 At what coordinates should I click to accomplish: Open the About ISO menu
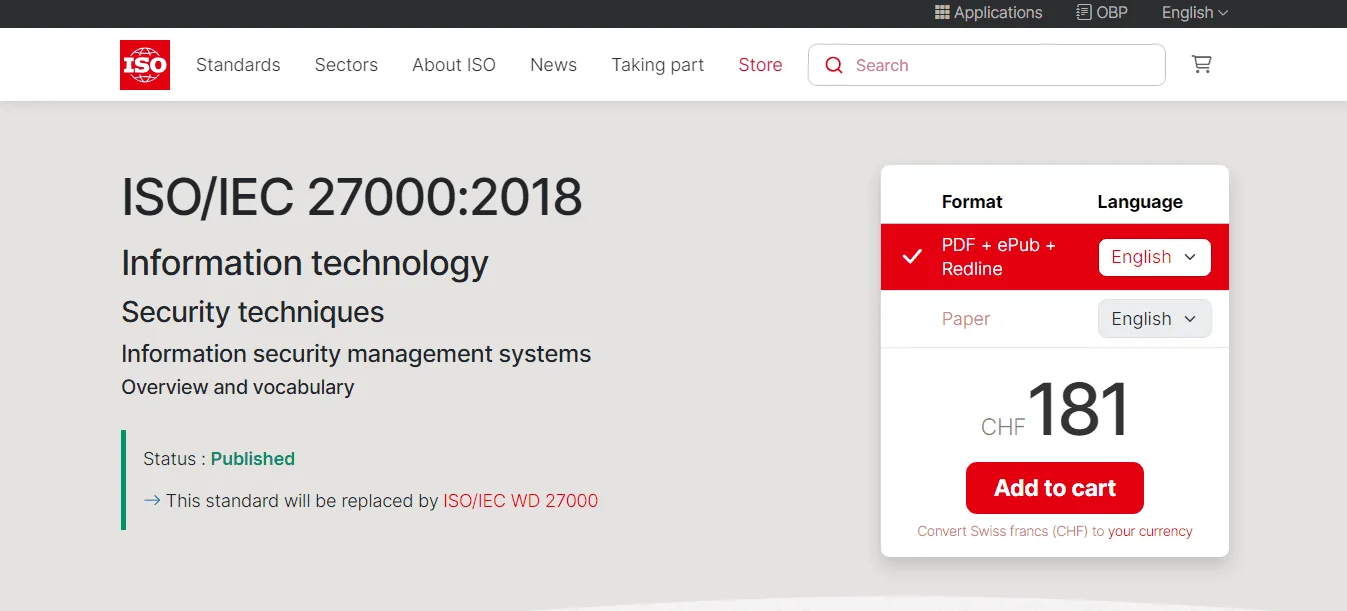(454, 65)
